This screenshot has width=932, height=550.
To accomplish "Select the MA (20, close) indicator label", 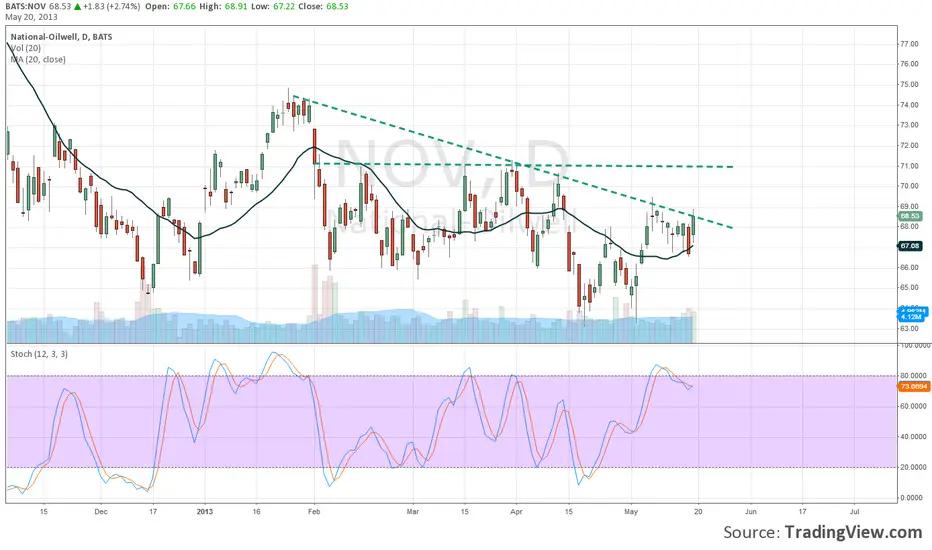I will 38,59.
